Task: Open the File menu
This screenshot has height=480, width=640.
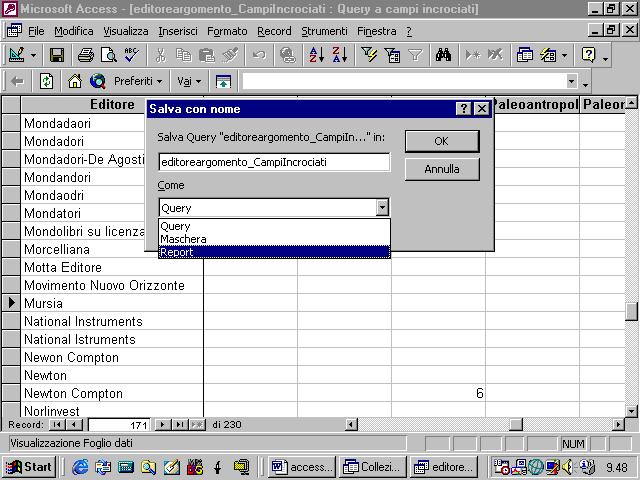Action: [36, 31]
